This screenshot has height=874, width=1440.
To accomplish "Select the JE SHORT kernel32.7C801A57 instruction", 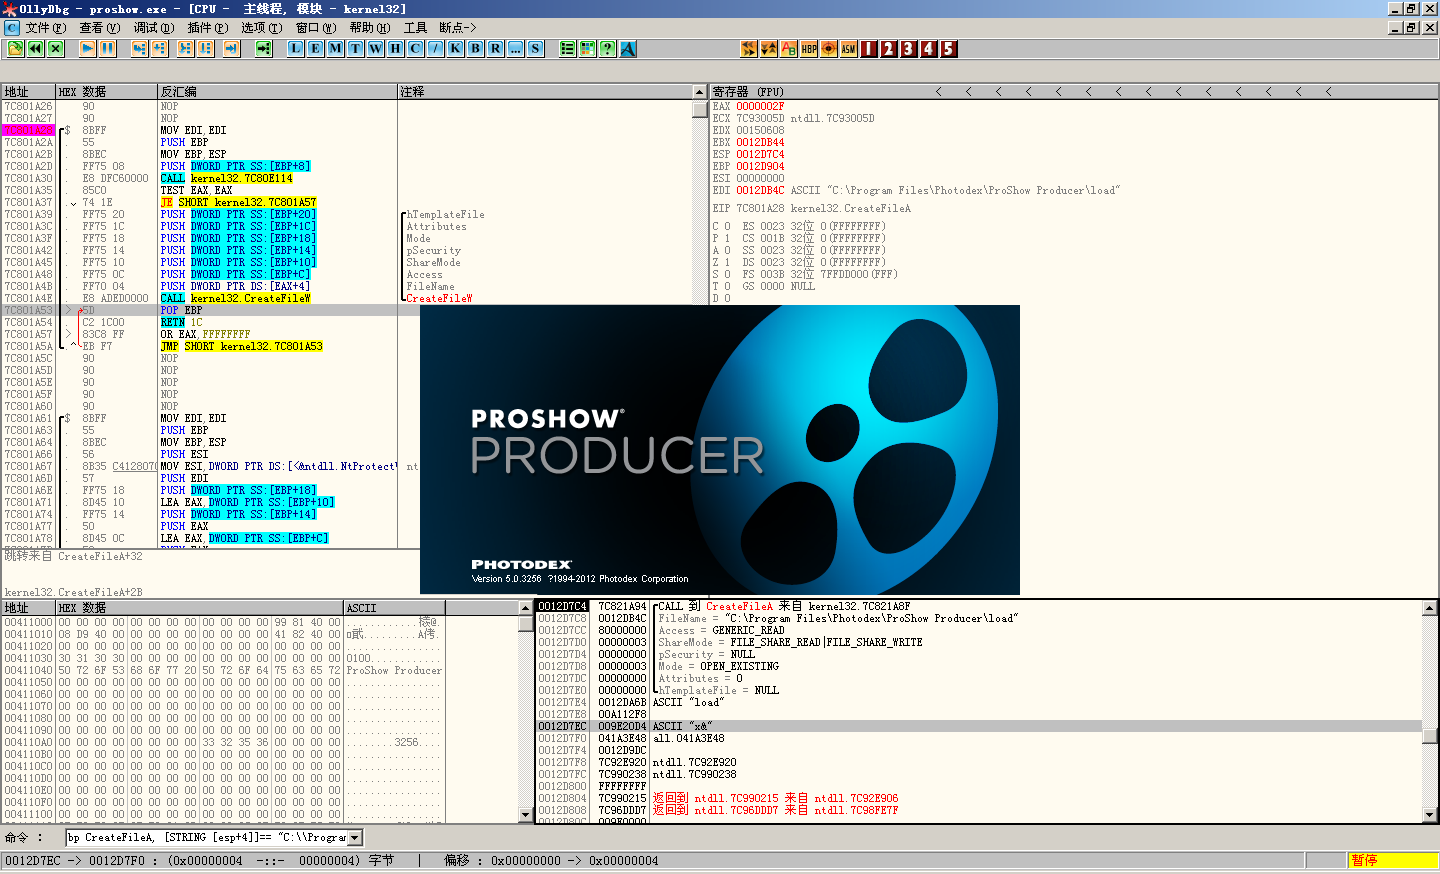I will click(x=238, y=202).
